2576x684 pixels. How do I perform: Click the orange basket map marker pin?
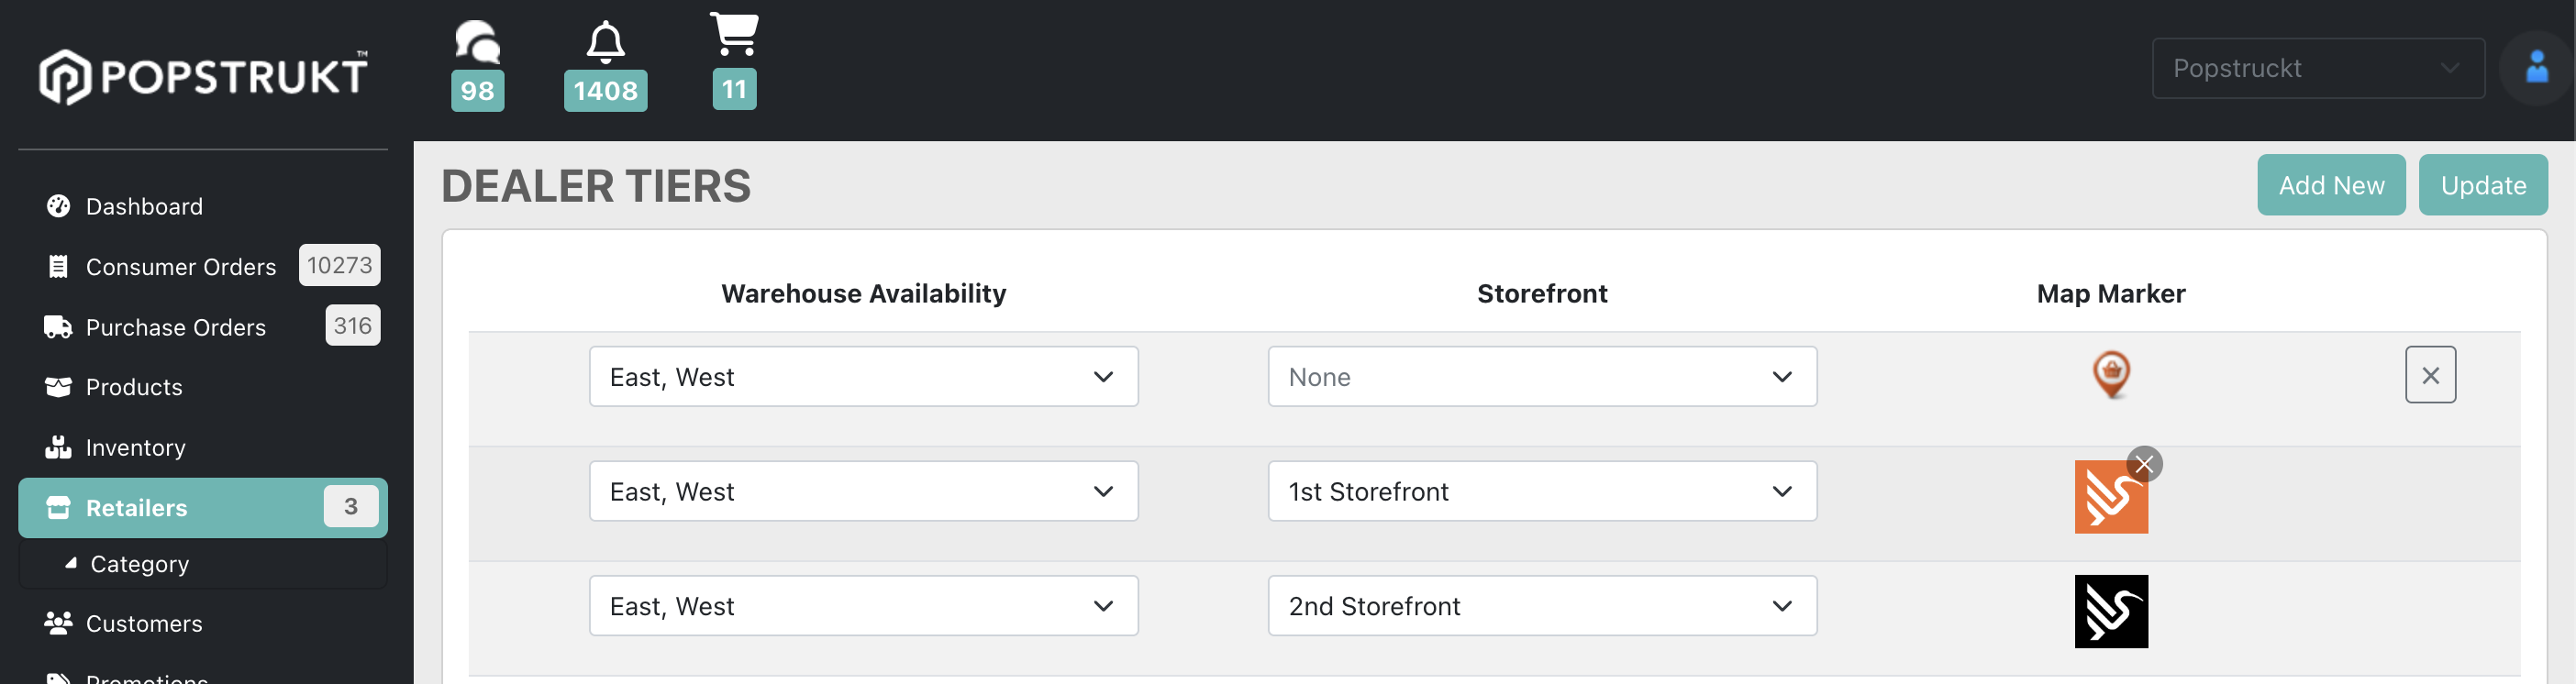click(x=2111, y=374)
